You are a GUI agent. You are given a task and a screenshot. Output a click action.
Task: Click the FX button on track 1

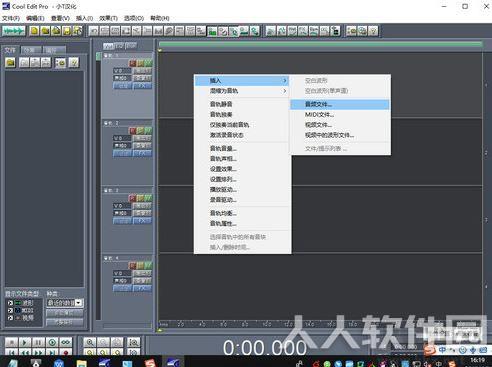(142, 86)
